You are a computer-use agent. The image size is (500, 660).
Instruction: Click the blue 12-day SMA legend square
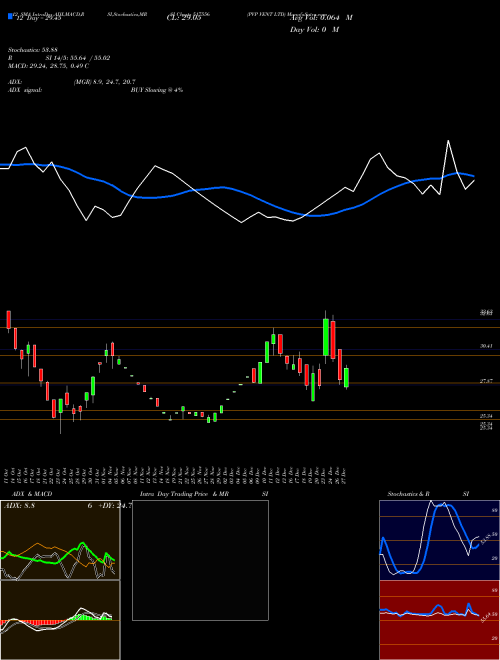click(10, 17)
